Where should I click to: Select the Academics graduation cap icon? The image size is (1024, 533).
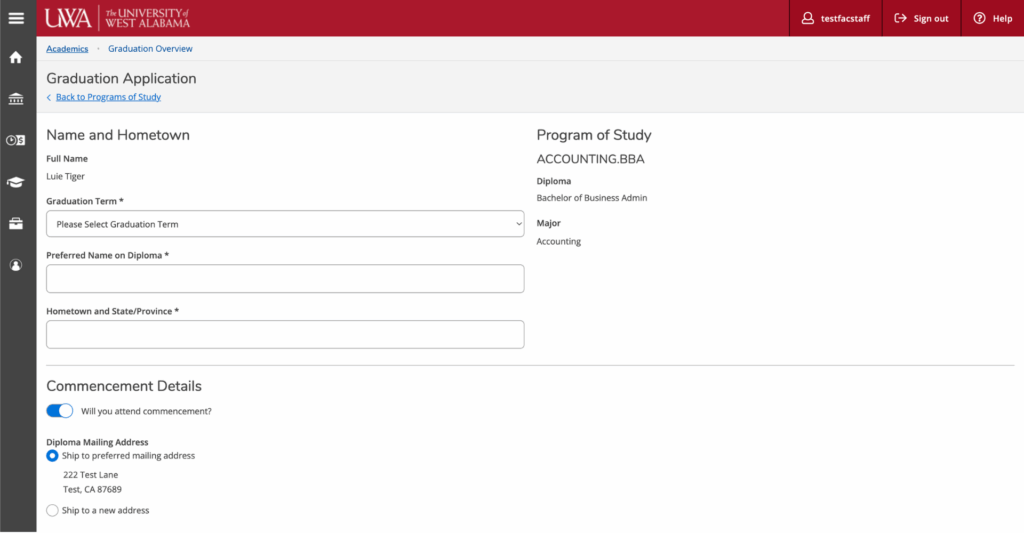(16, 182)
